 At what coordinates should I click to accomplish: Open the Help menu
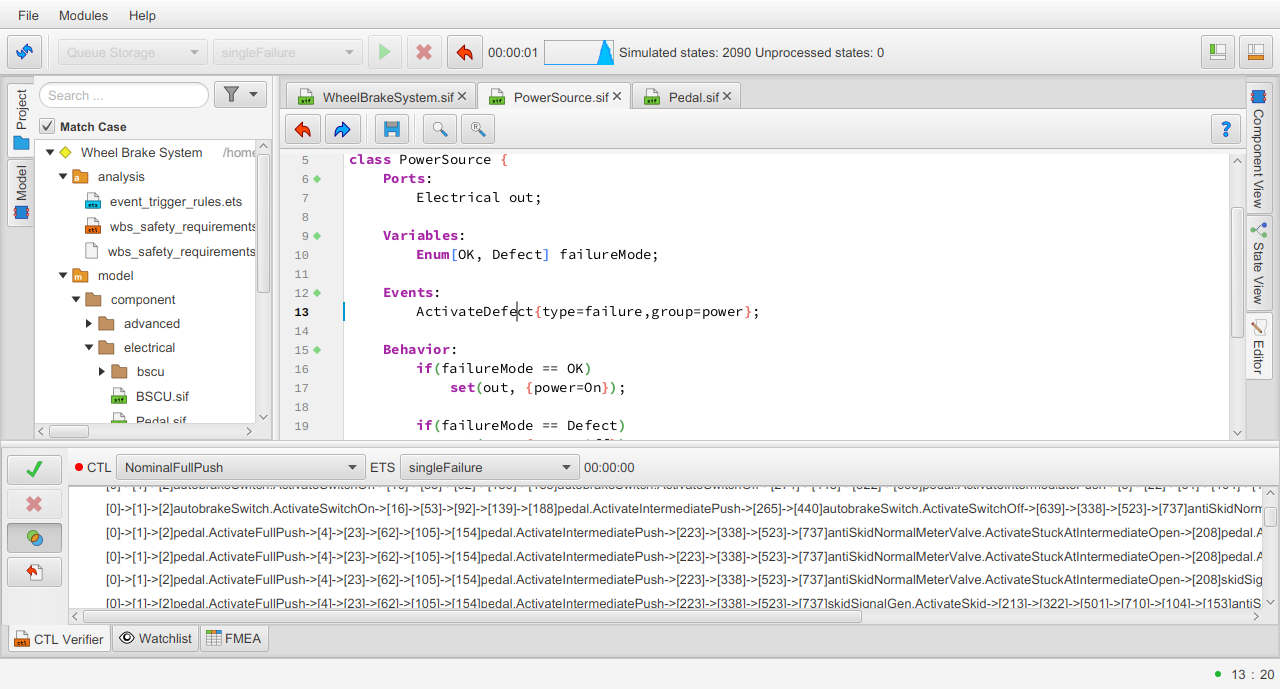pos(143,16)
